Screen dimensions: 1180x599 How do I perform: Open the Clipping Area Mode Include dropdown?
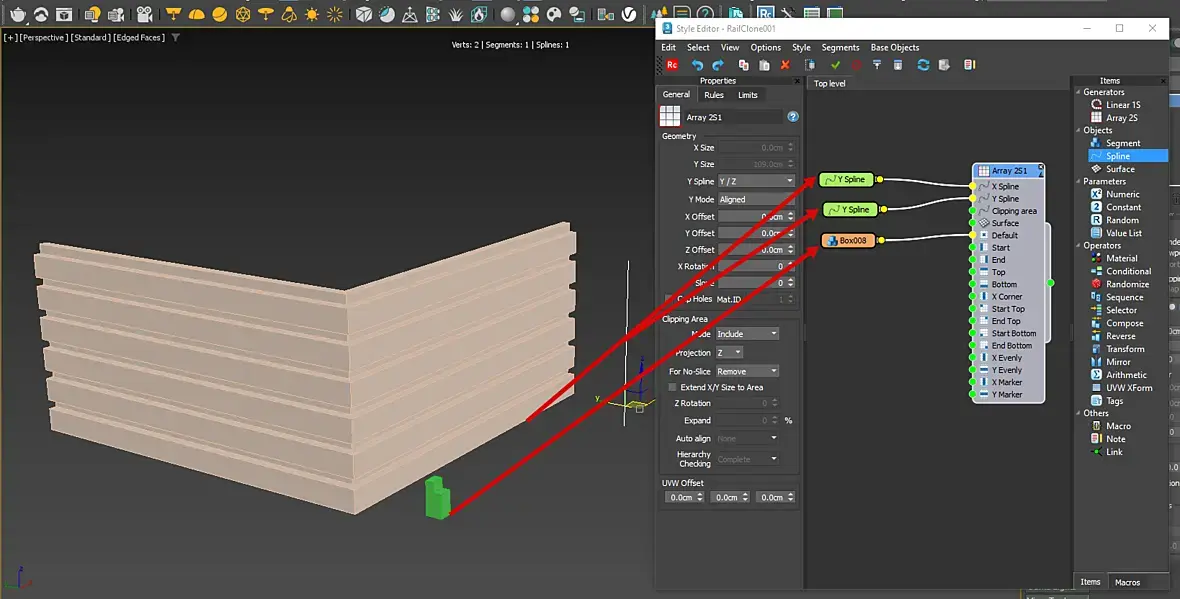coord(747,333)
